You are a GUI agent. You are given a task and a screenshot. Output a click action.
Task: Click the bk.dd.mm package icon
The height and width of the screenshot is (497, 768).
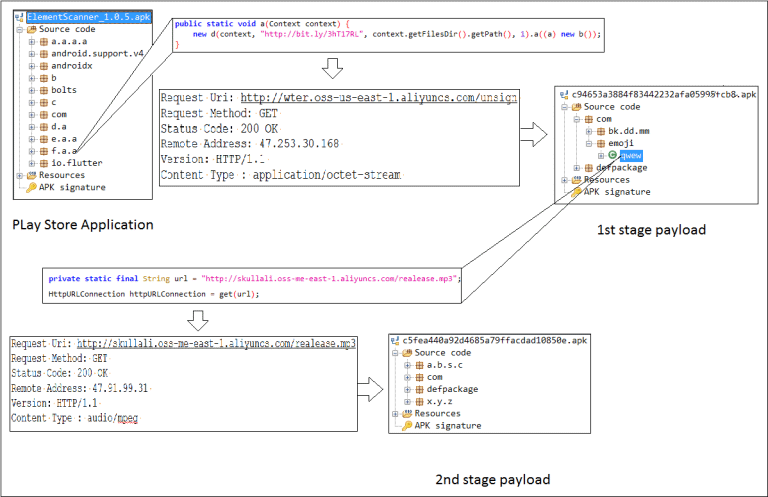pos(601,131)
